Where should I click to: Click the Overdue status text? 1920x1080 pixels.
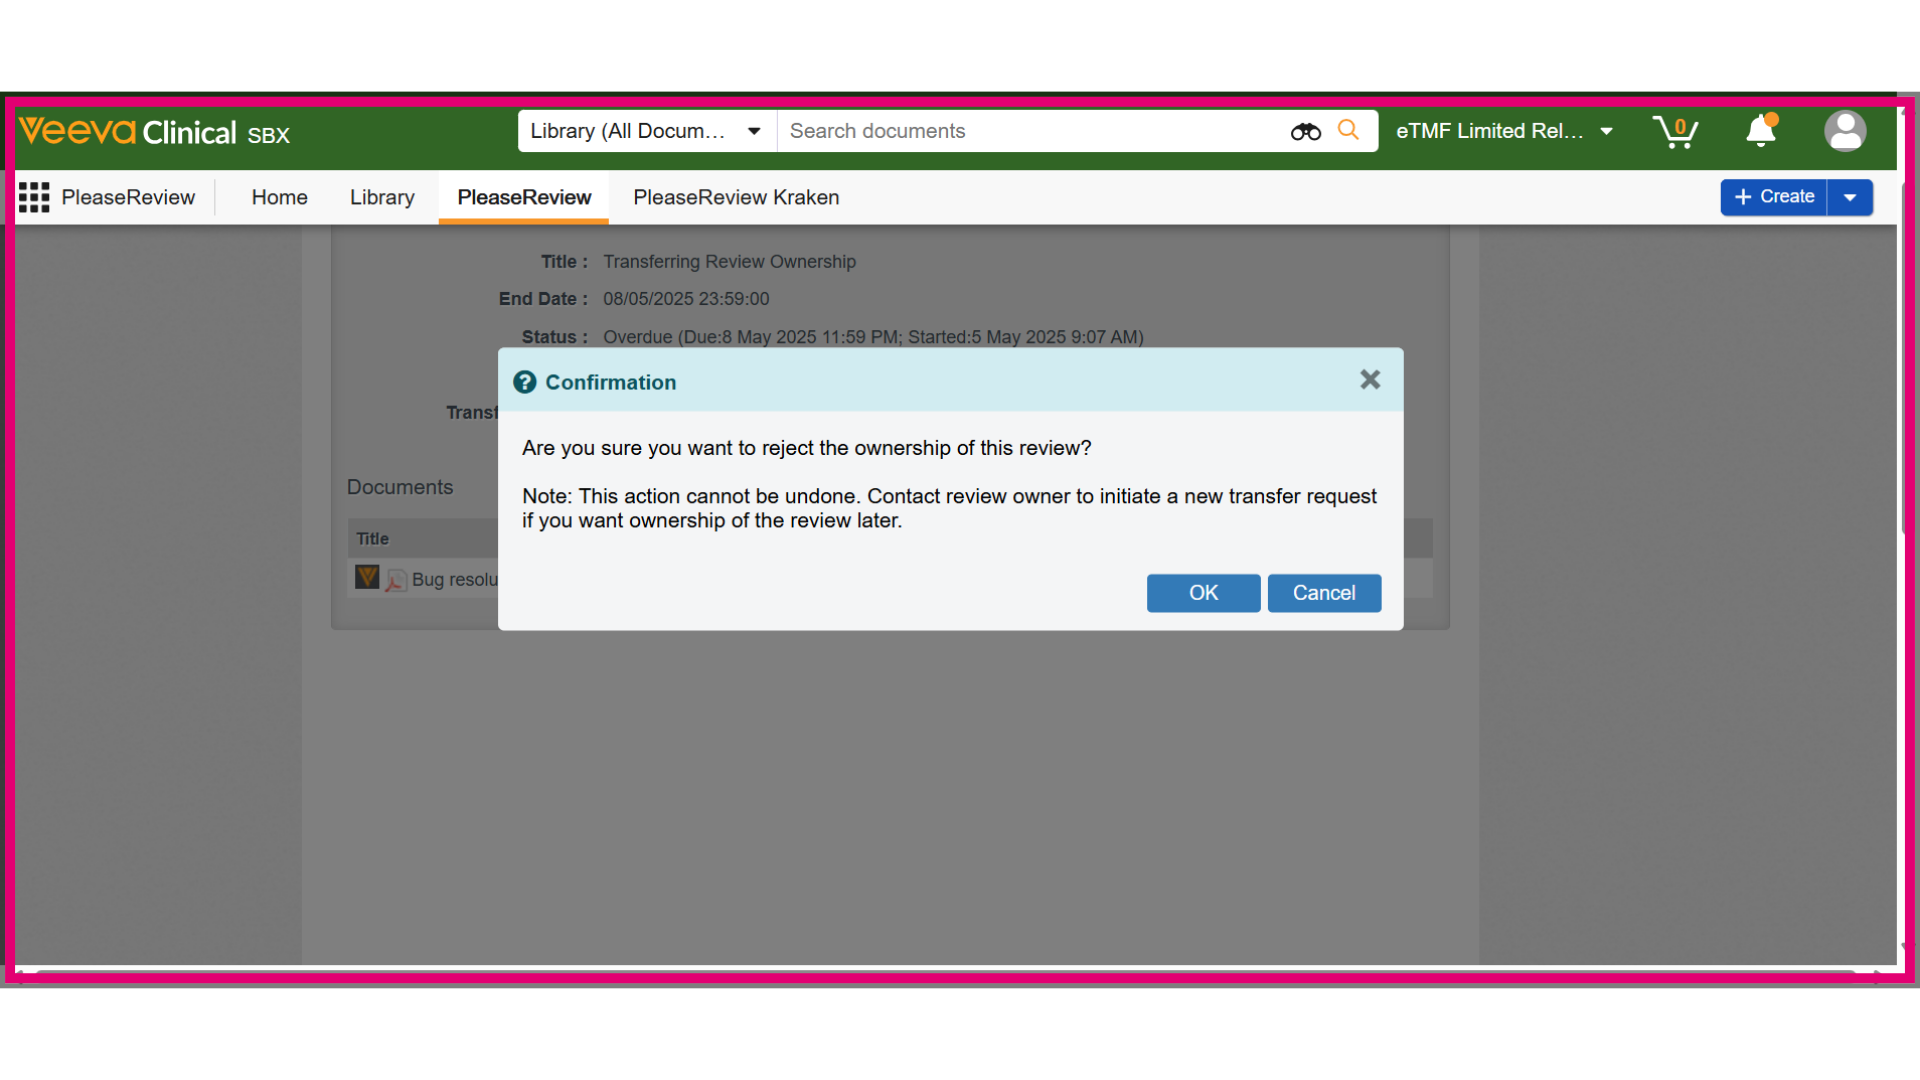[x=873, y=337]
